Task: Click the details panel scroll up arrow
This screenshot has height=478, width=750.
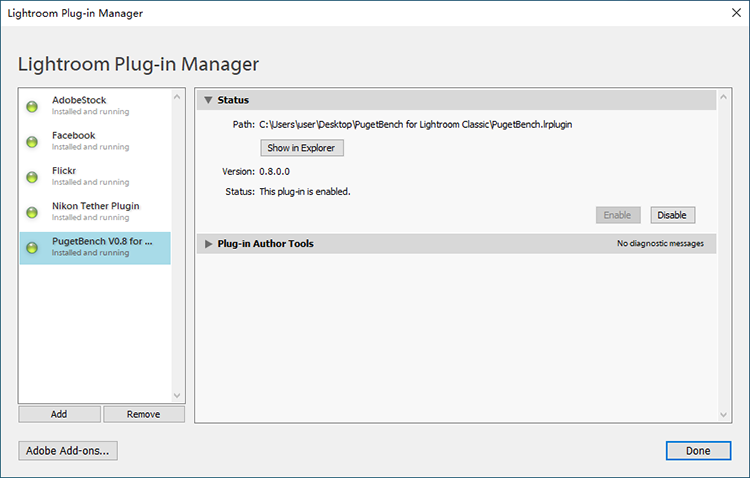Action: tap(723, 97)
